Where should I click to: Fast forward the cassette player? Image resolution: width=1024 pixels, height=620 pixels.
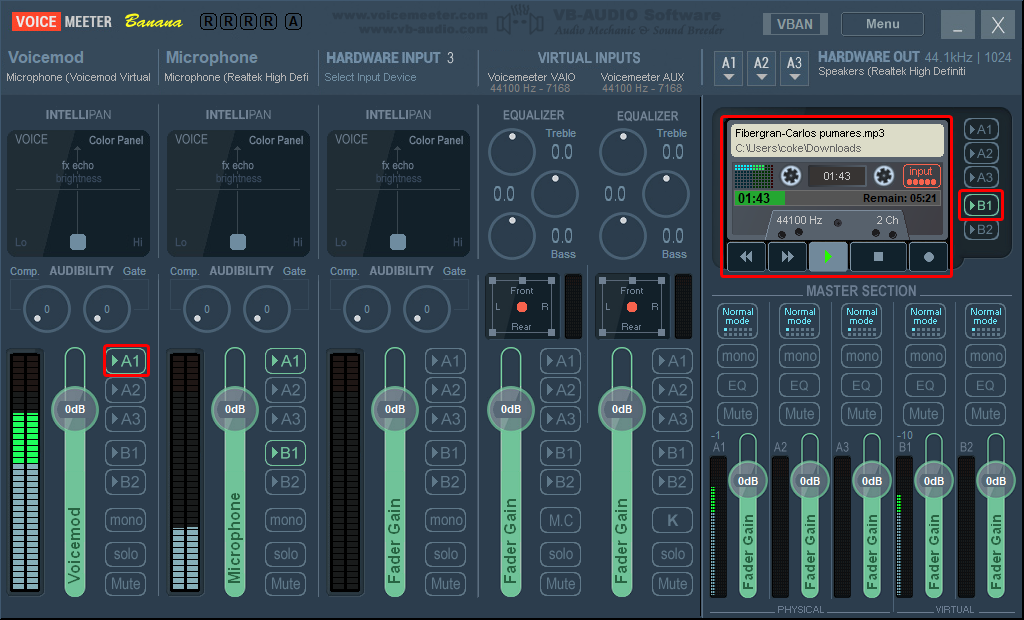pos(787,257)
